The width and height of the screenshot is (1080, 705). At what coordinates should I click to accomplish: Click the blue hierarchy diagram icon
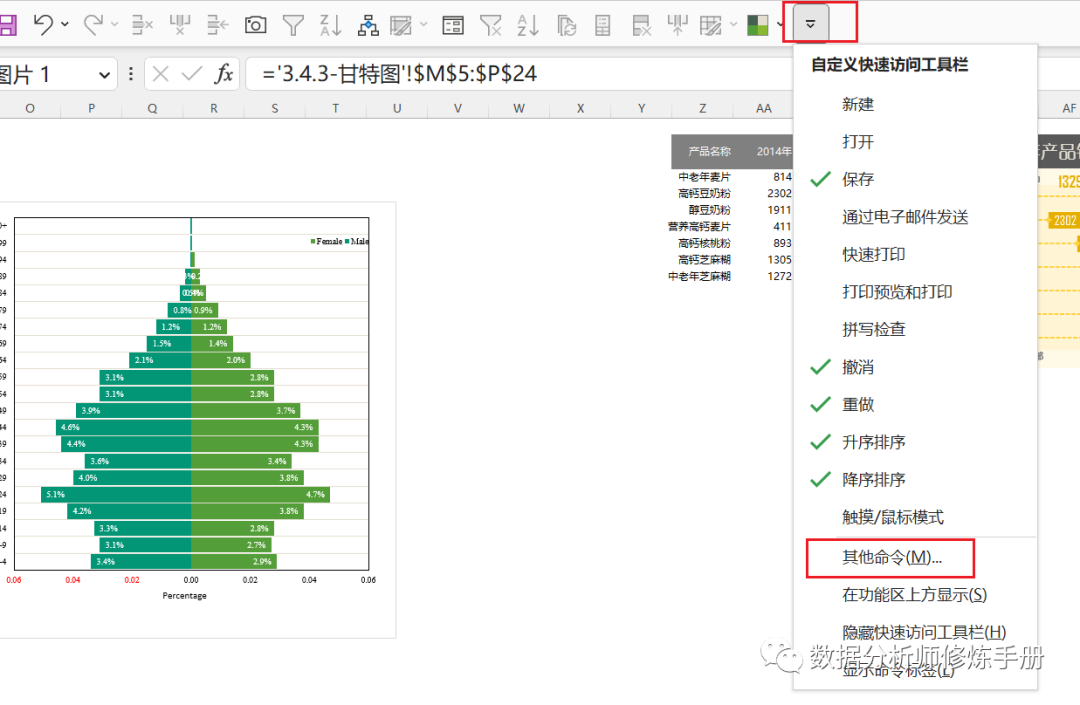click(x=367, y=24)
